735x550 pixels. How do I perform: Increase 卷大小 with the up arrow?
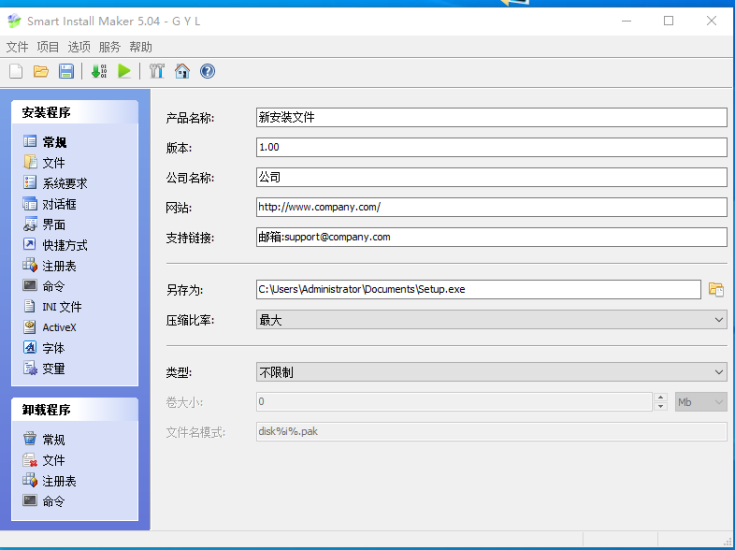click(661, 397)
